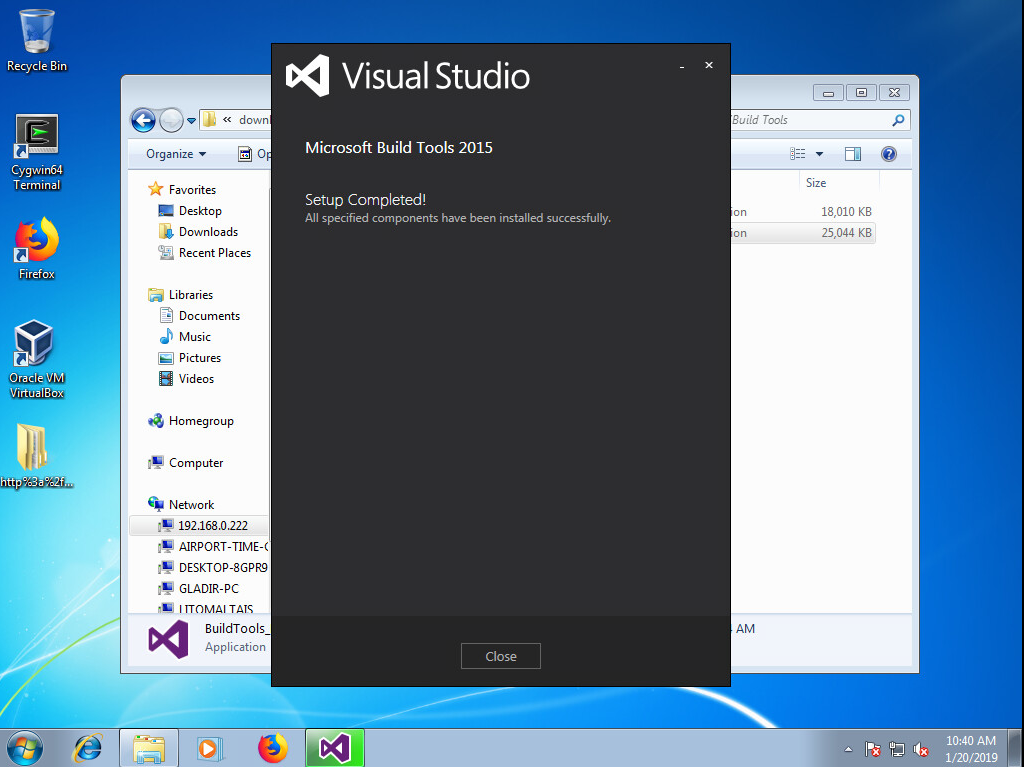1024x767 pixels.
Task: Toggle the preview pane button in Explorer
Action: click(853, 154)
